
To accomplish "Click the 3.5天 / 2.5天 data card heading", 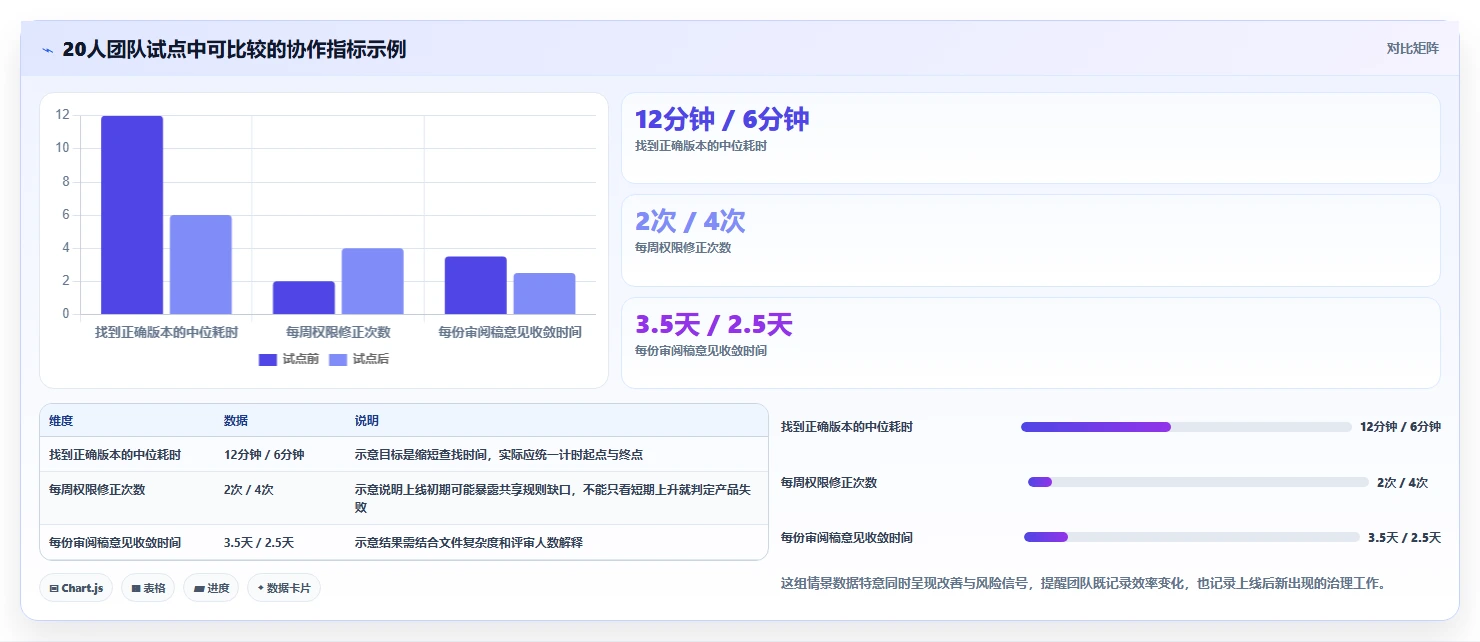I will [714, 325].
